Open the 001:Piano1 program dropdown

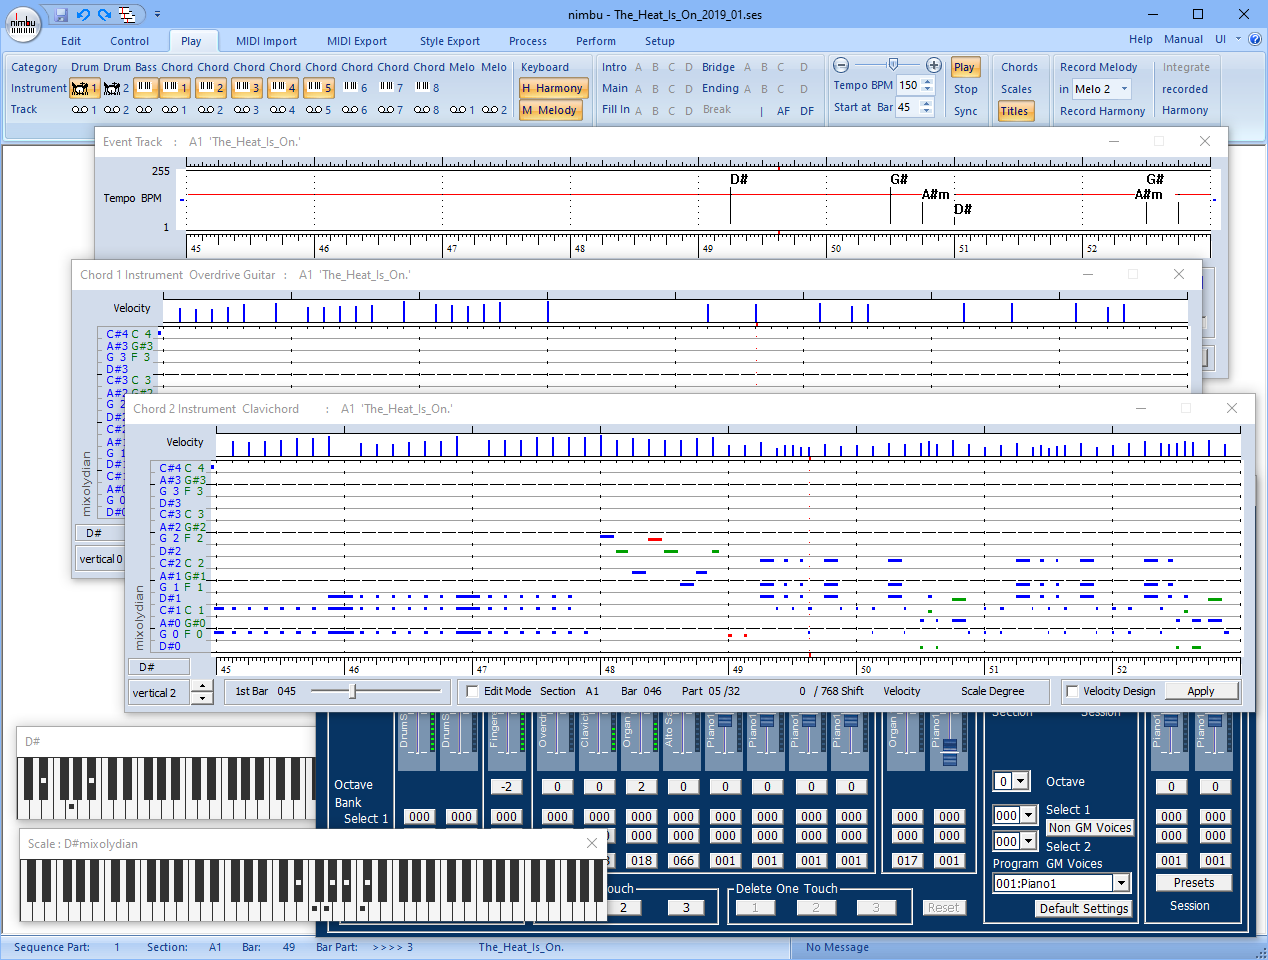(x=1121, y=883)
